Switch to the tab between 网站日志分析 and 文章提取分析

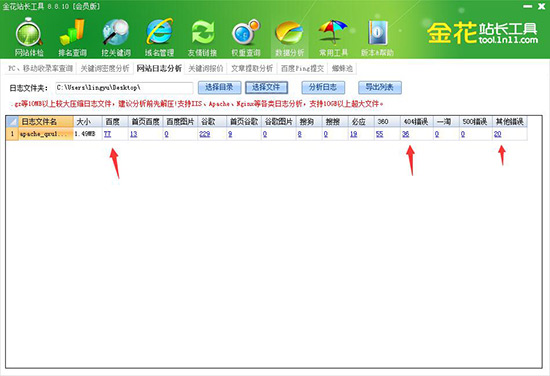[x=206, y=68]
